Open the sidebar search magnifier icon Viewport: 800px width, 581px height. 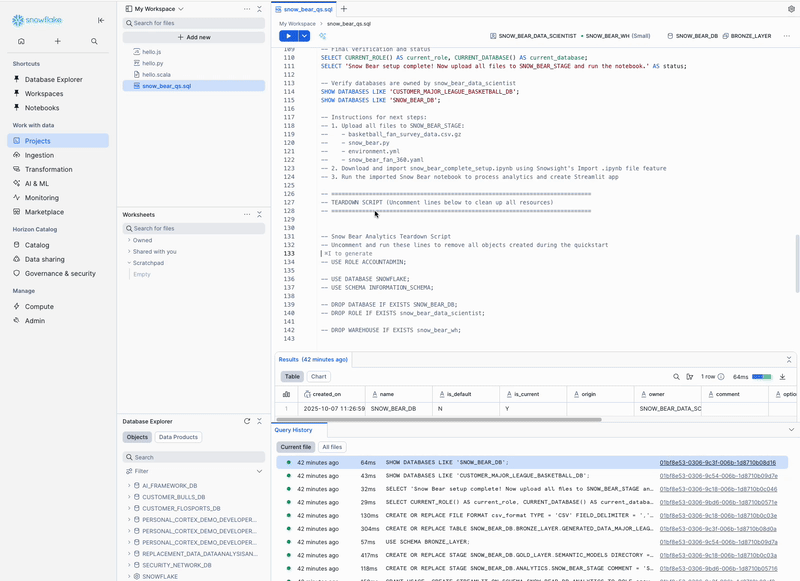tap(94, 41)
